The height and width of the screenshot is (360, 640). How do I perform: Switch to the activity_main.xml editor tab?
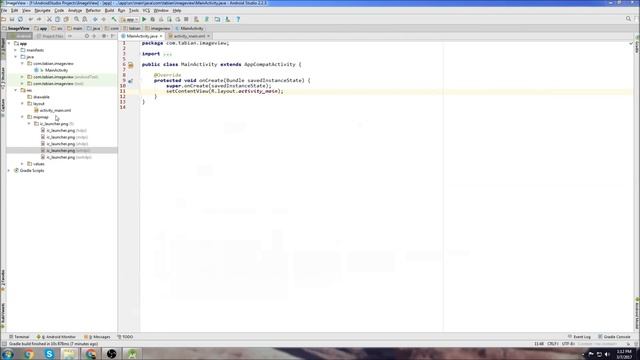point(189,36)
